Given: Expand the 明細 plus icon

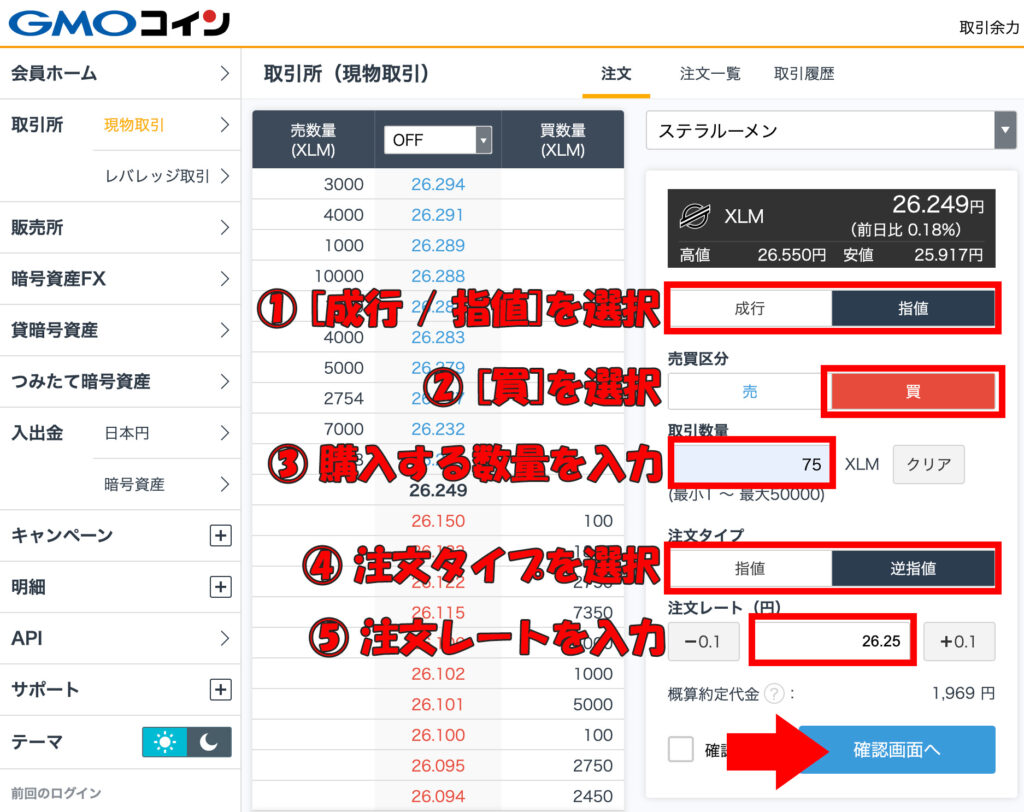Looking at the screenshot, I should (221, 587).
